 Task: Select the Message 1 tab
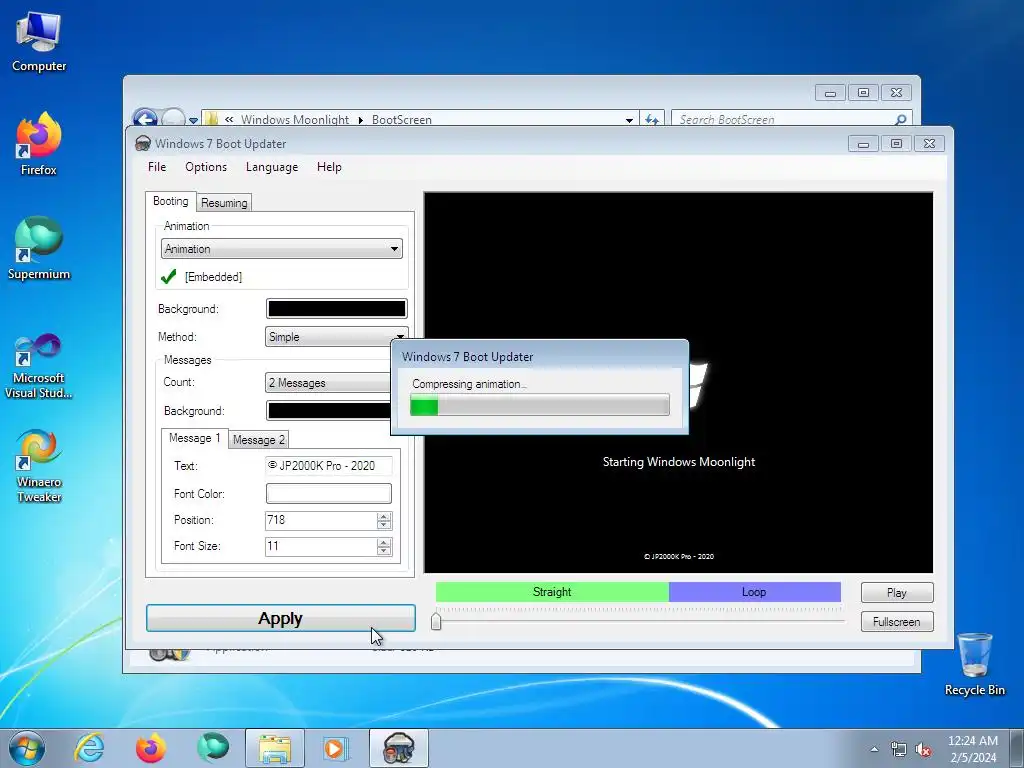195,438
